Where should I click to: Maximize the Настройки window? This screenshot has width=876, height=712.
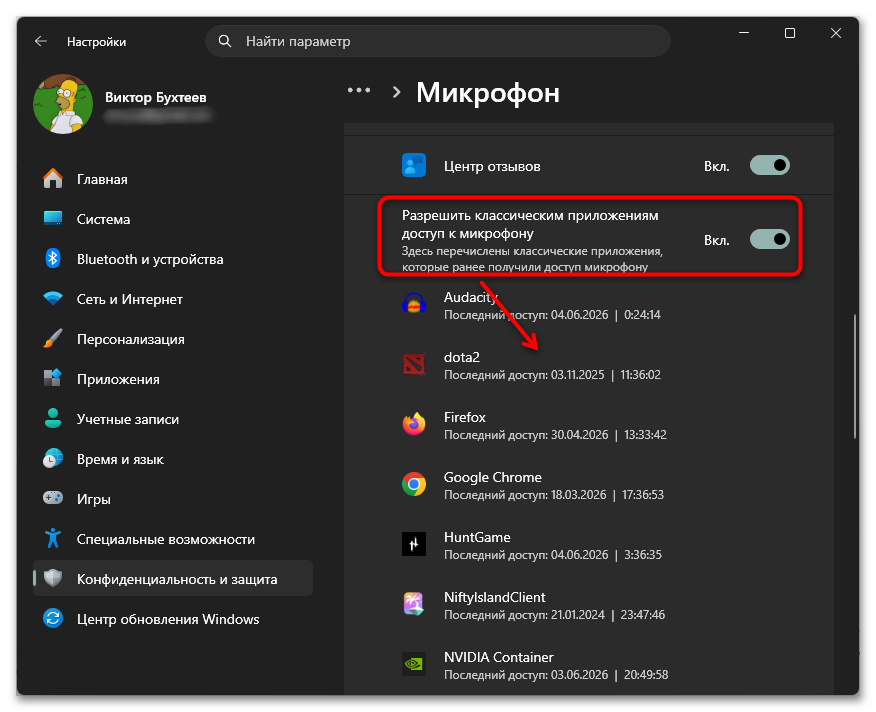pos(789,33)
